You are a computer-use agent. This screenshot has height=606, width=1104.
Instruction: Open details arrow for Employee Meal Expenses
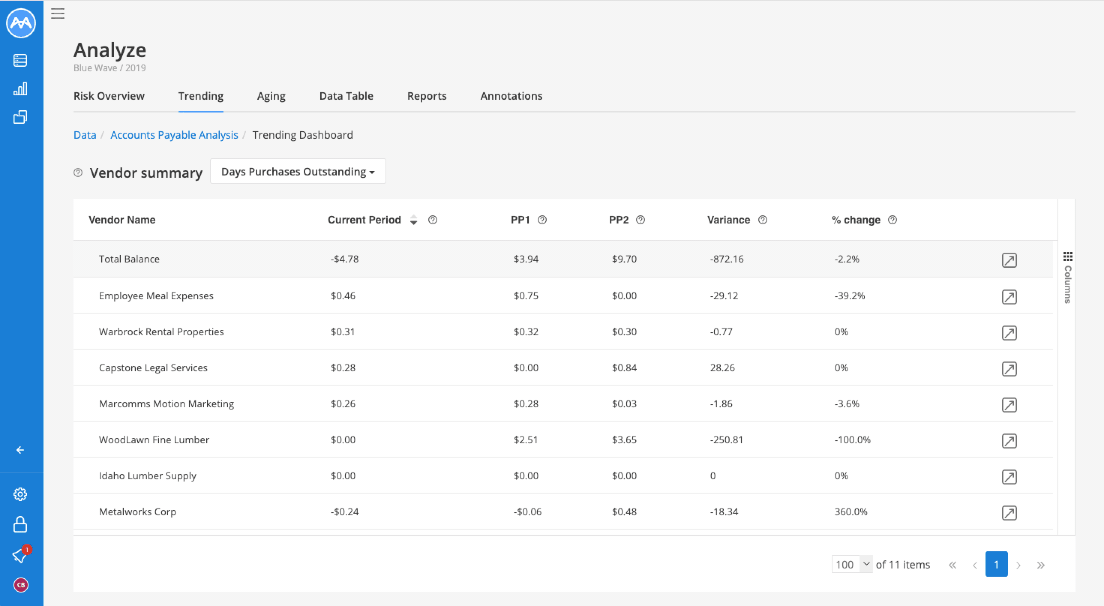coord(1009,296)
